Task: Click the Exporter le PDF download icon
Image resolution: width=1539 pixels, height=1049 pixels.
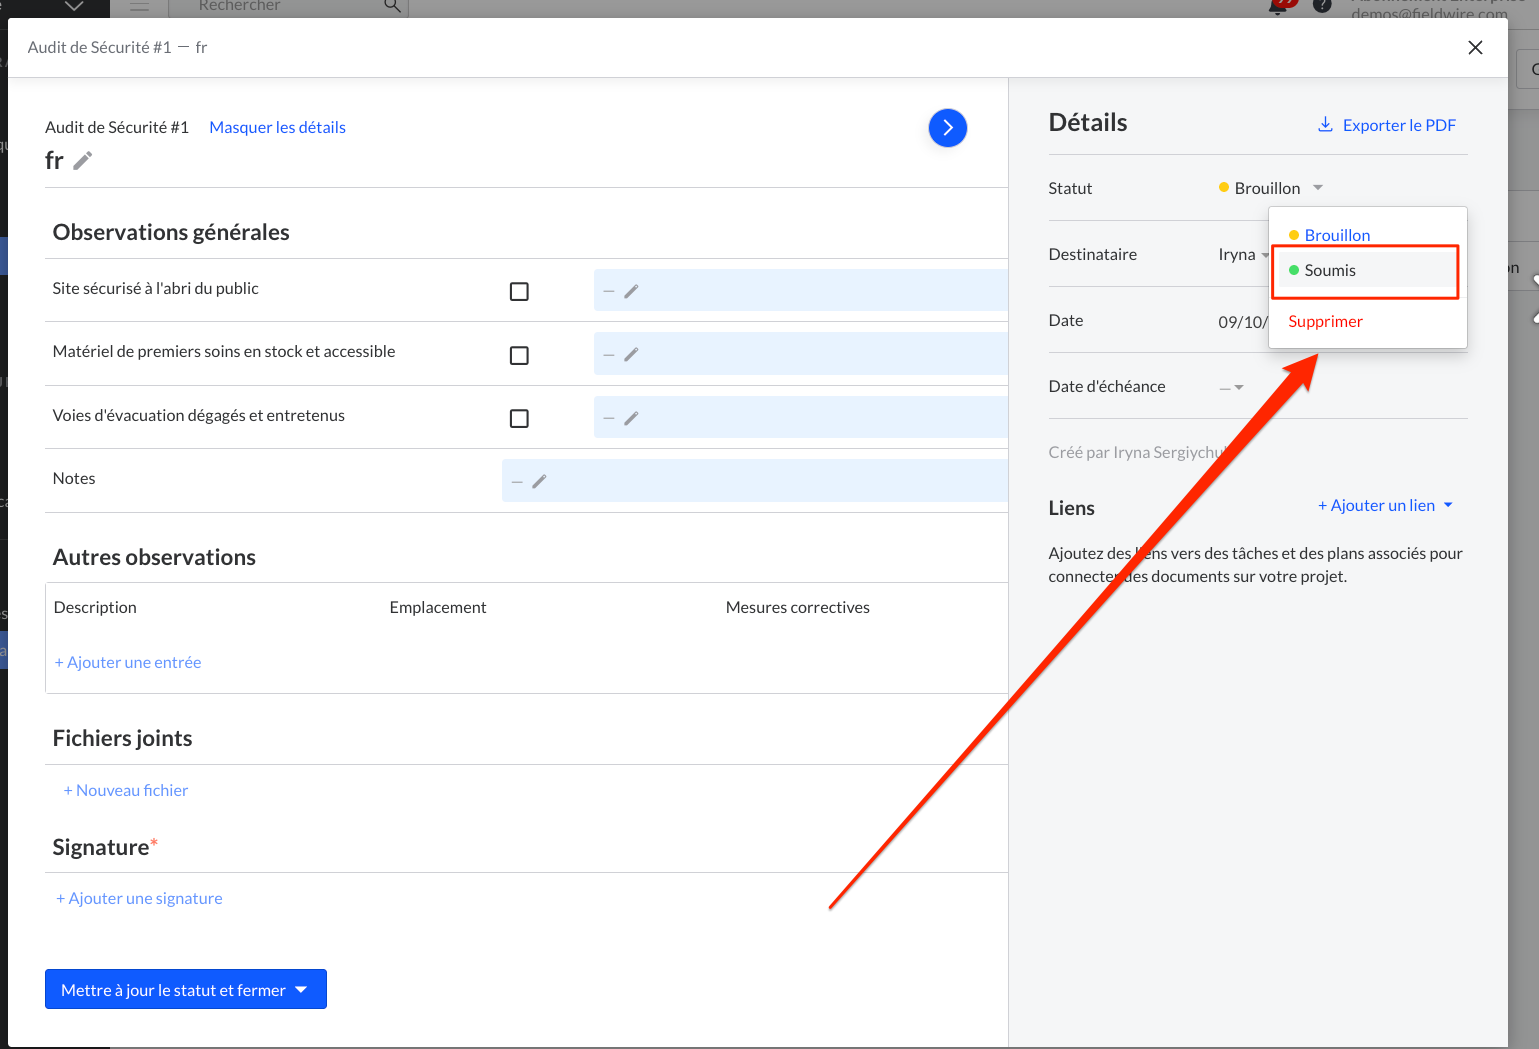Action: pos(1325,125)
